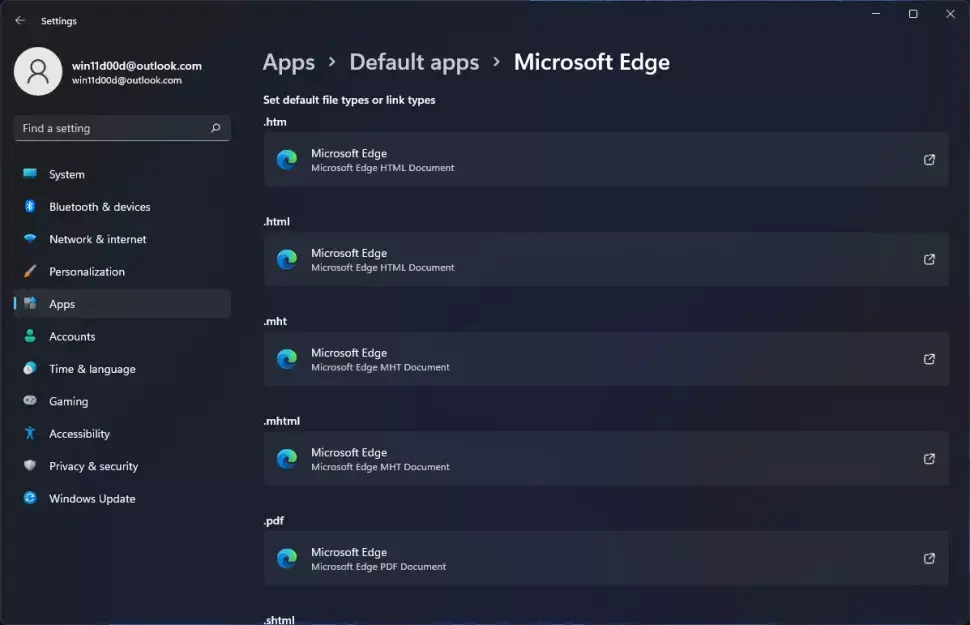This screenshot has height=625, width=970.
Task: Open System settings in the sidebar
Action: point(67,174)
